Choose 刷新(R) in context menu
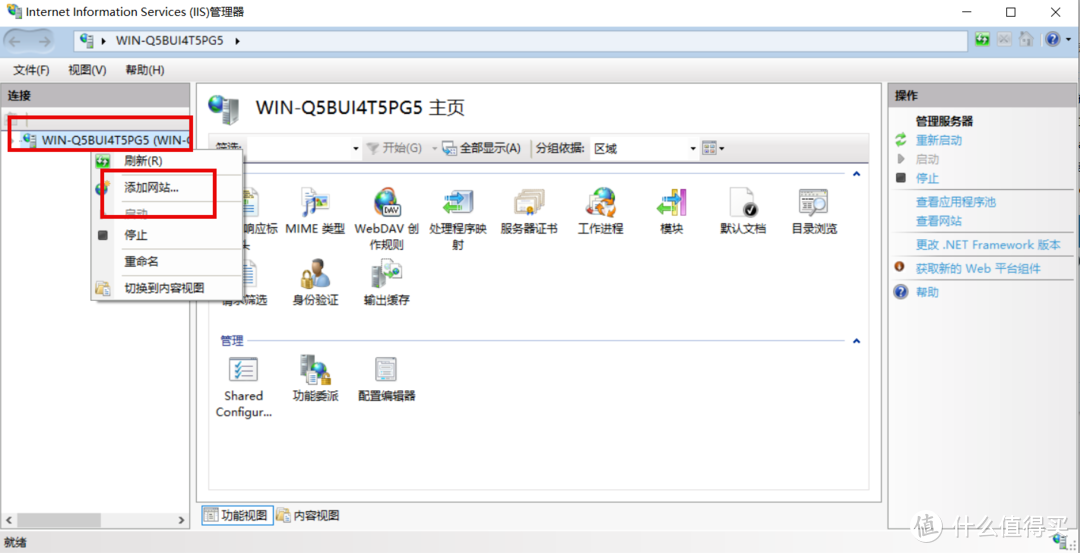 (166, 161)
